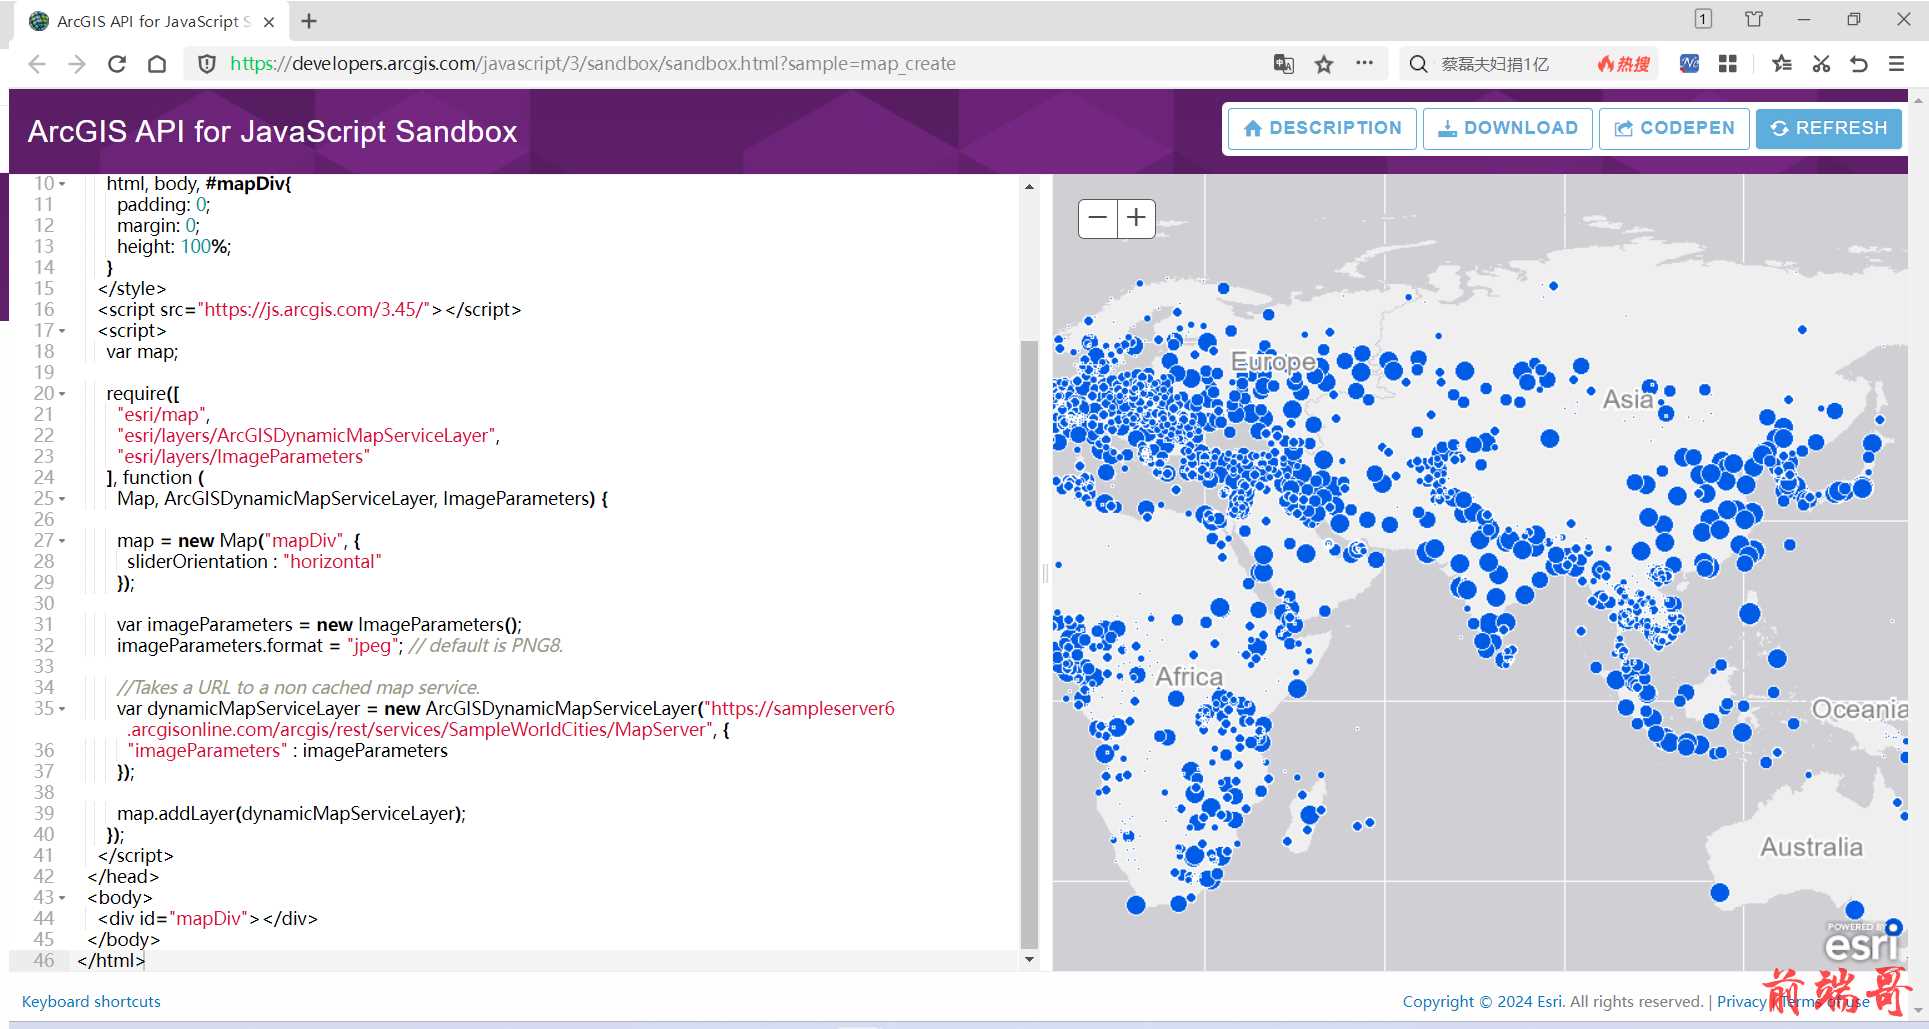The height and width of the screenshot is (1029, 1929).
Task: Collapse code fold at line 43
Action: [62, 898]
